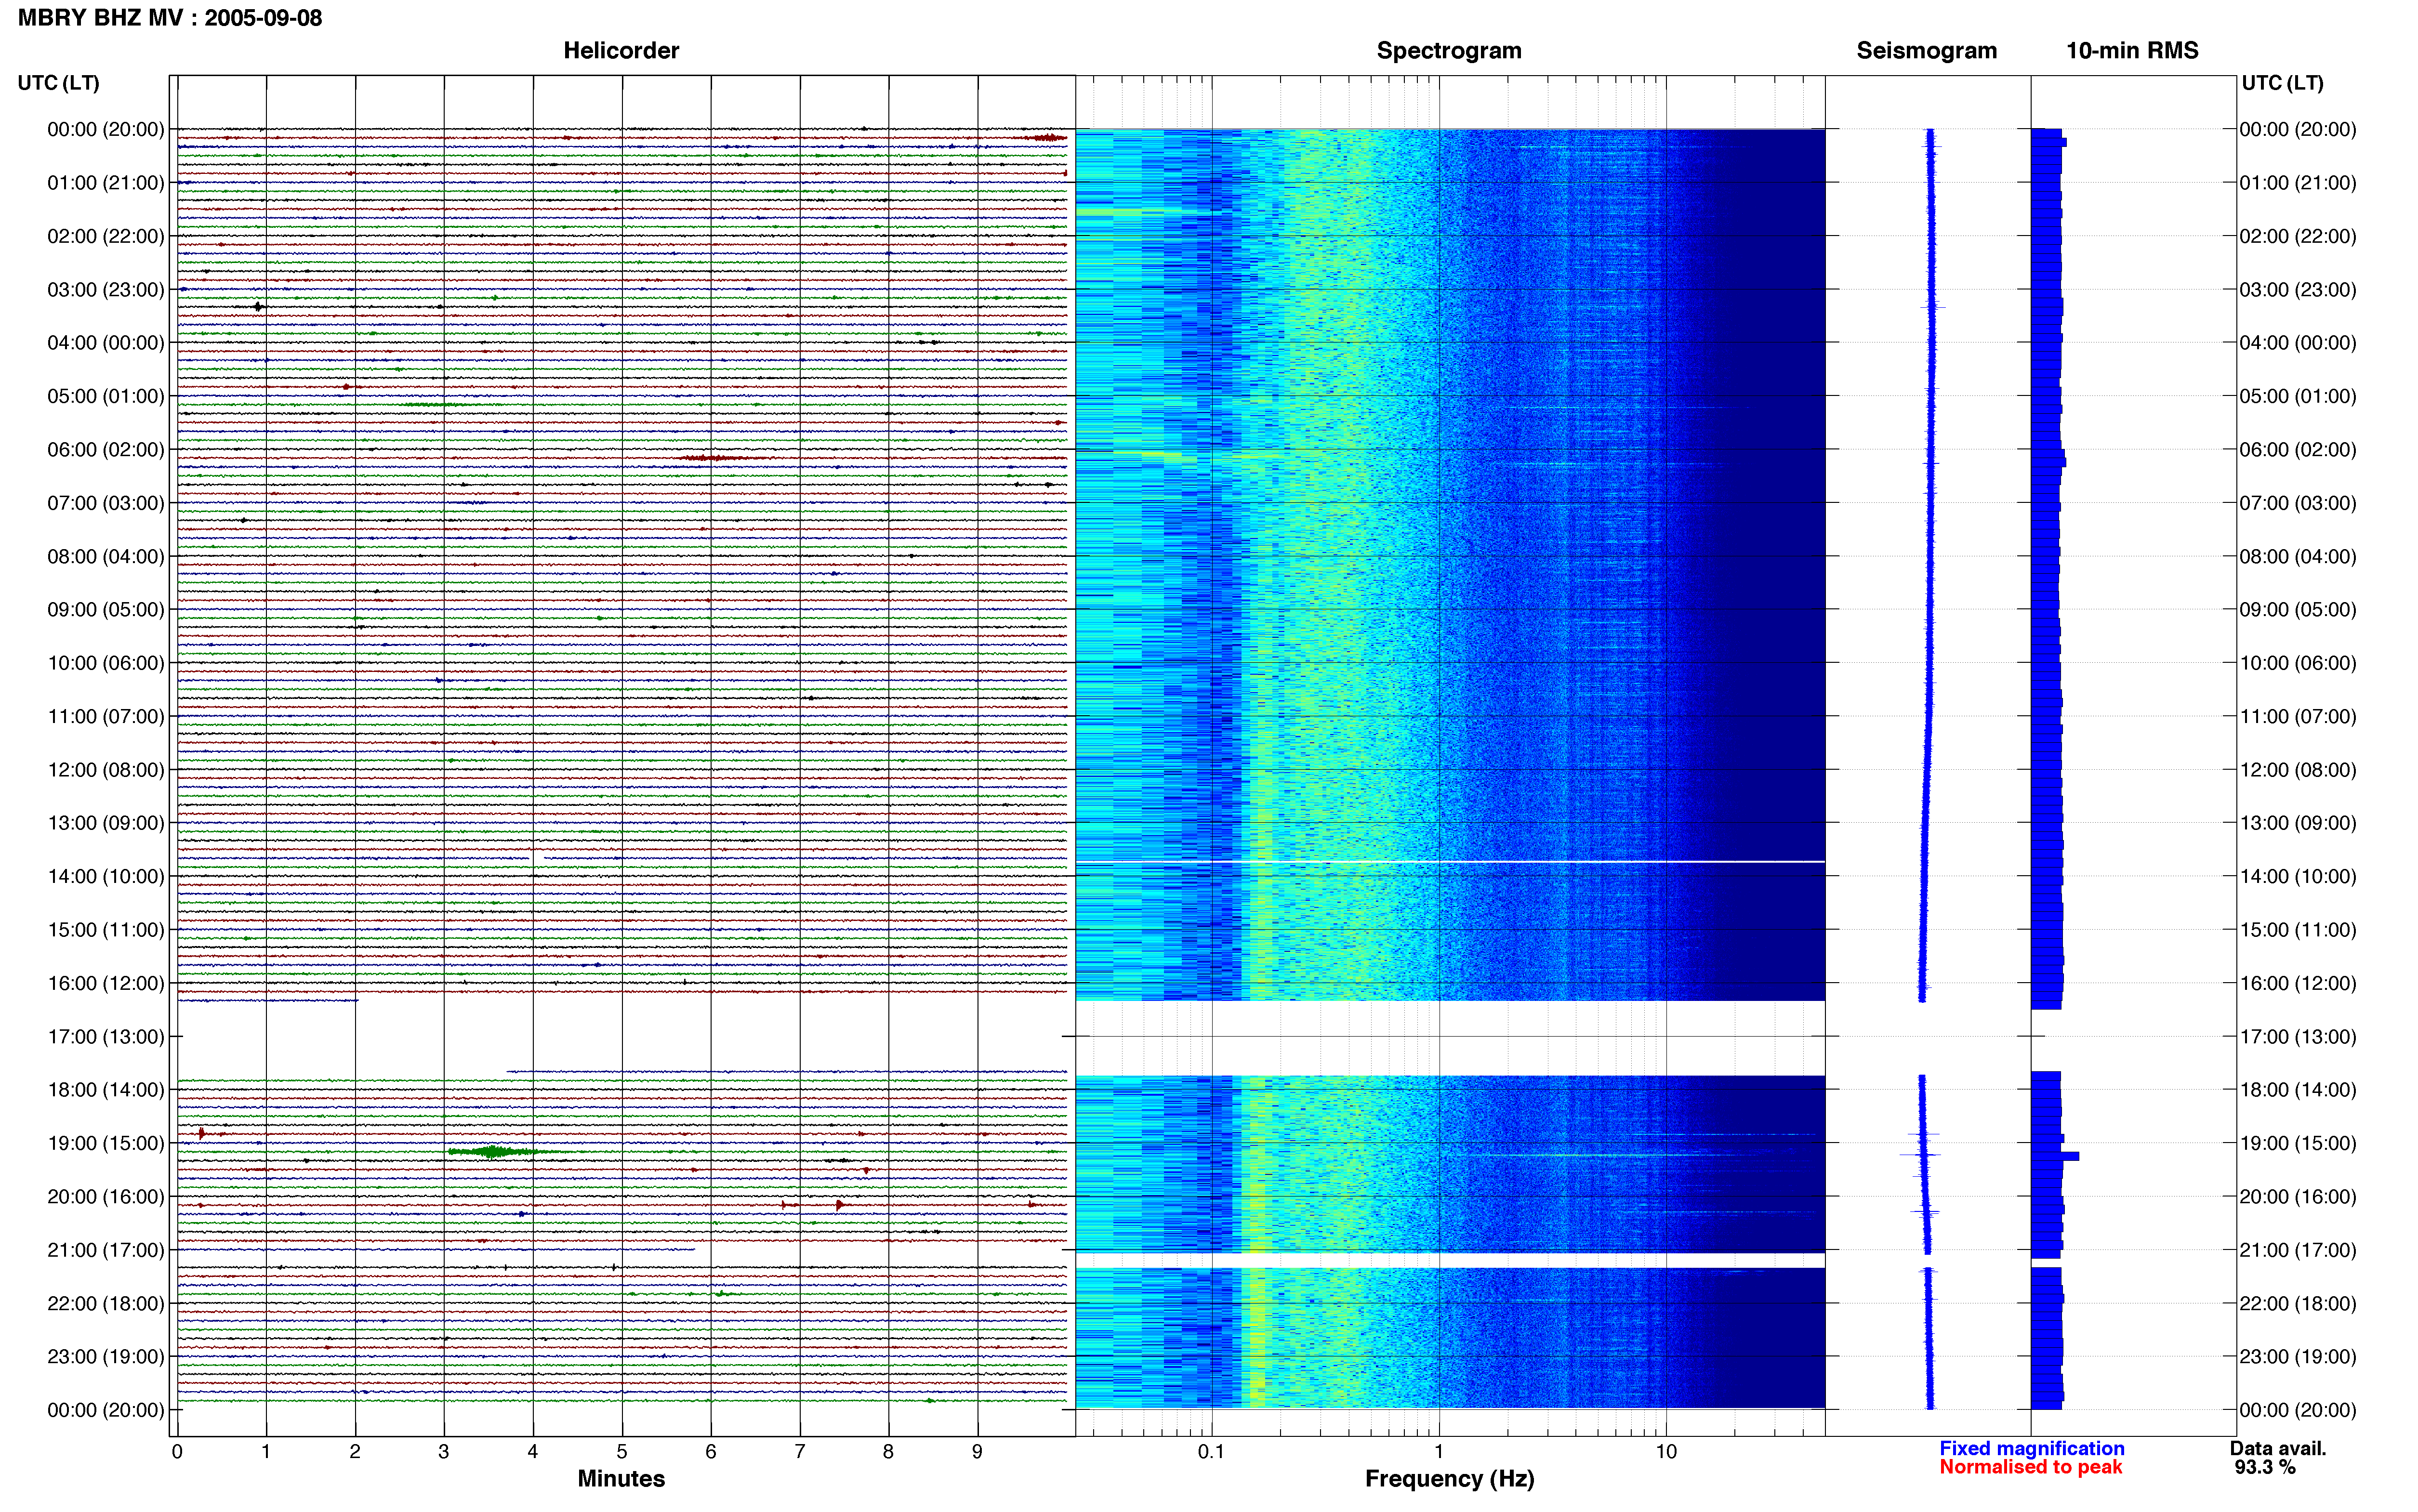Click the right axis label 16:00 (12:00)
Image resolution: width=2418 pixels, height=1512 pixels.
[2298, 983]
